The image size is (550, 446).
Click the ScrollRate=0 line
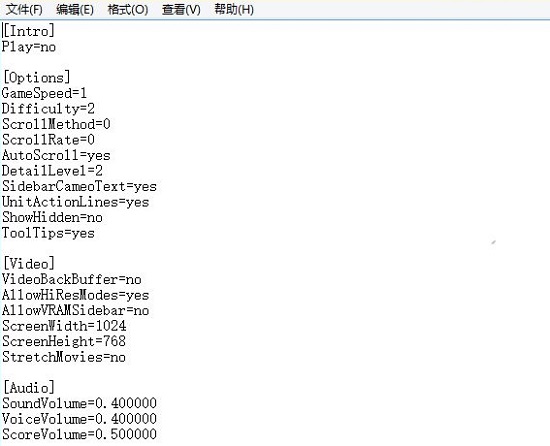[x=48, y=140]
